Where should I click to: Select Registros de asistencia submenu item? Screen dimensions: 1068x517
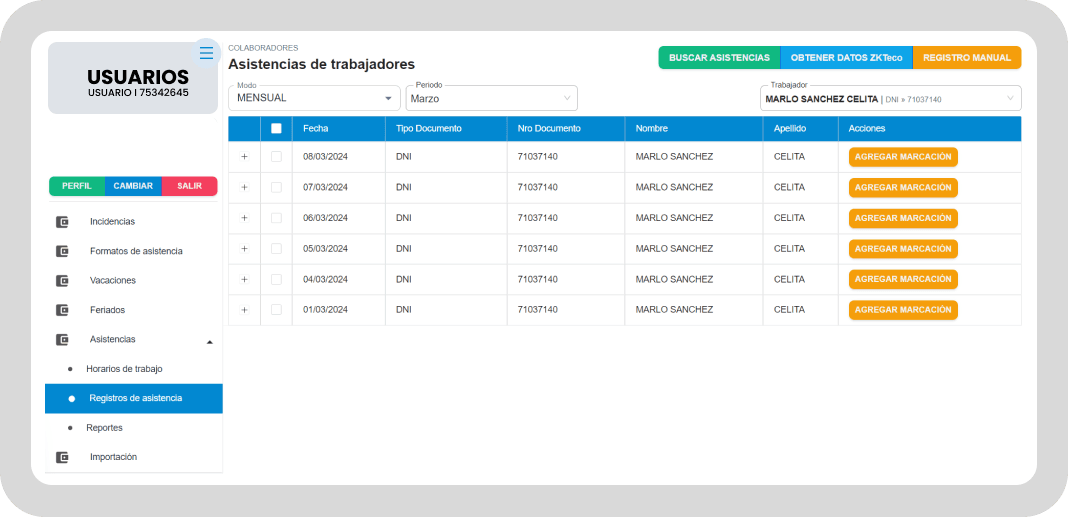(x=134, y=398)
